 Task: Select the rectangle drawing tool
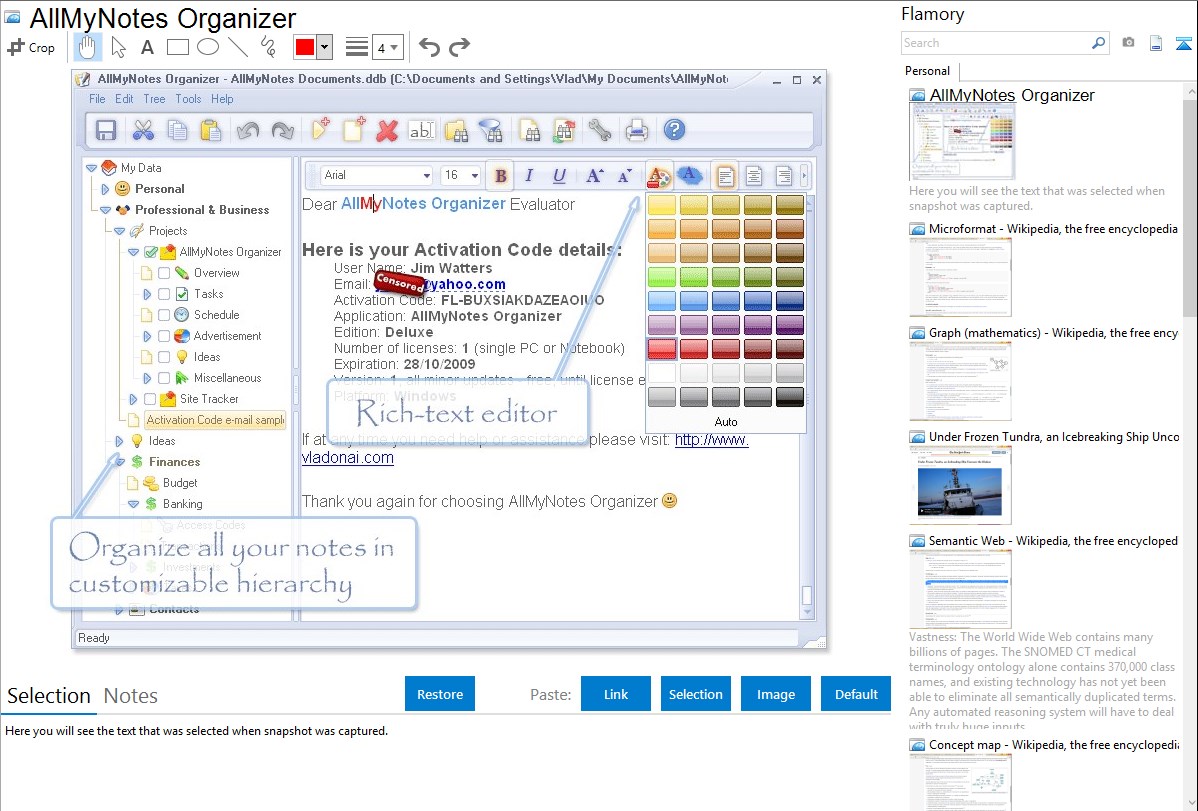[178, 47]
